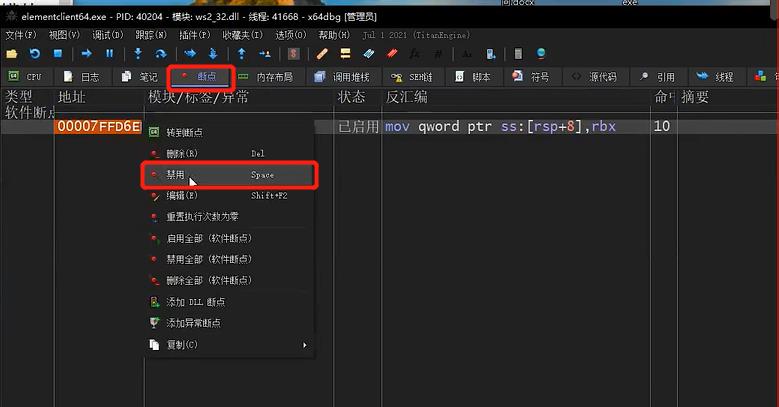The image size is (779, 407).
Task: Click the open file folder icon
Action: click(12, 53)
